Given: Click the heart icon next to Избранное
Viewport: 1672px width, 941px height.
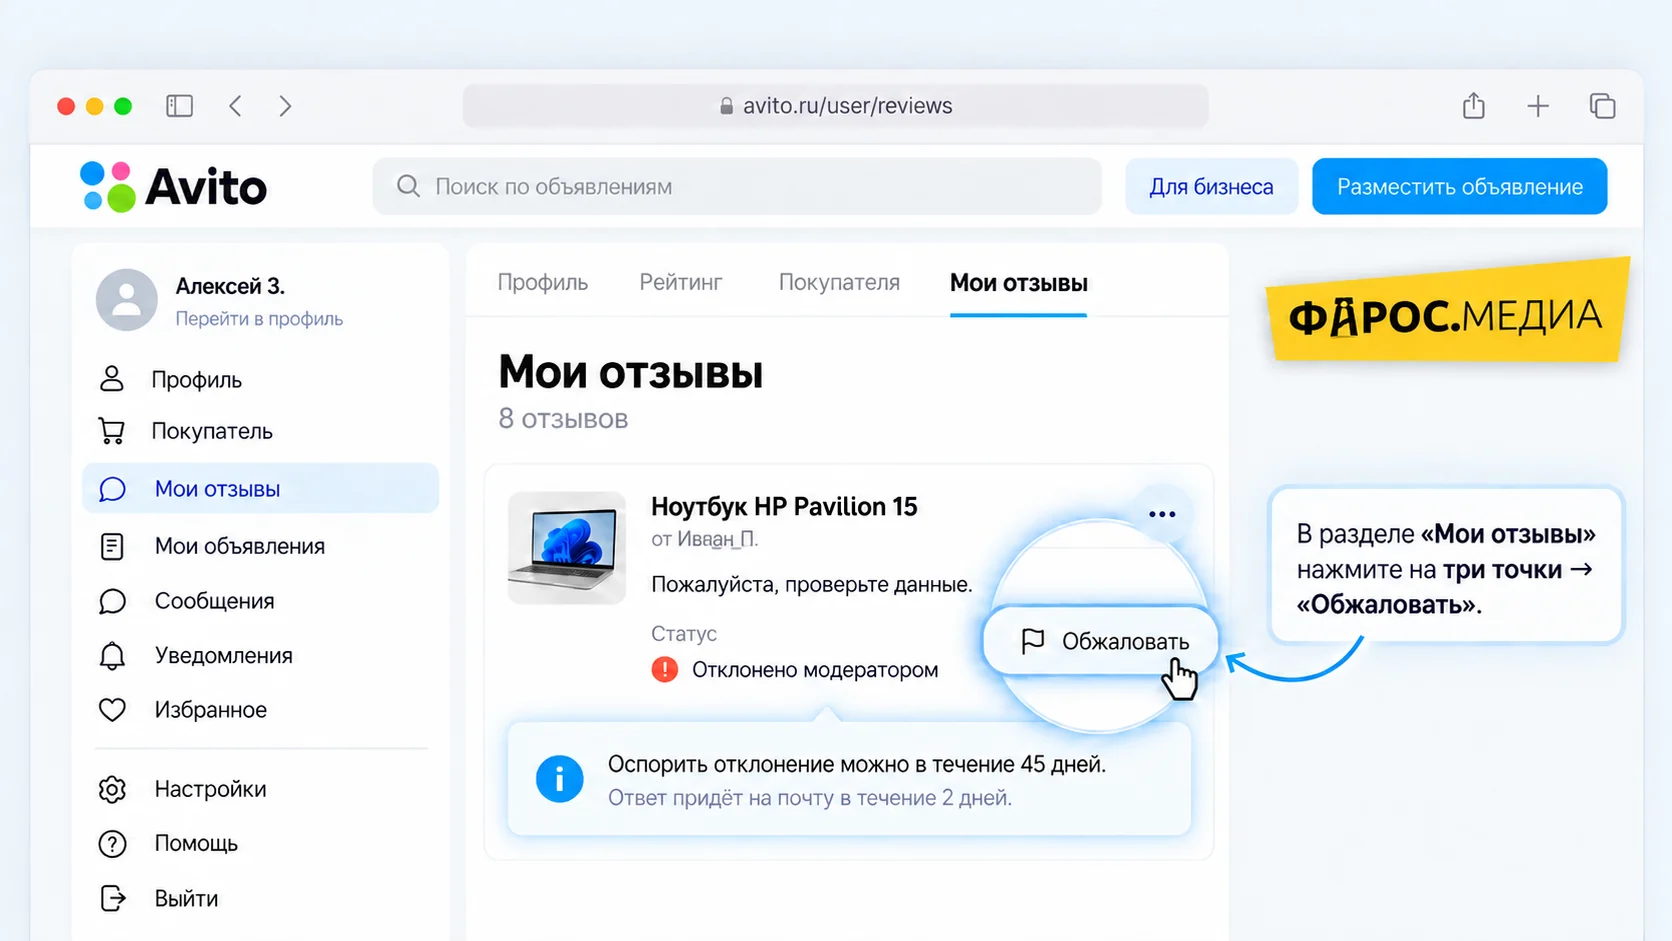Looking at the screenshot, I should click(x=112, y=710).
